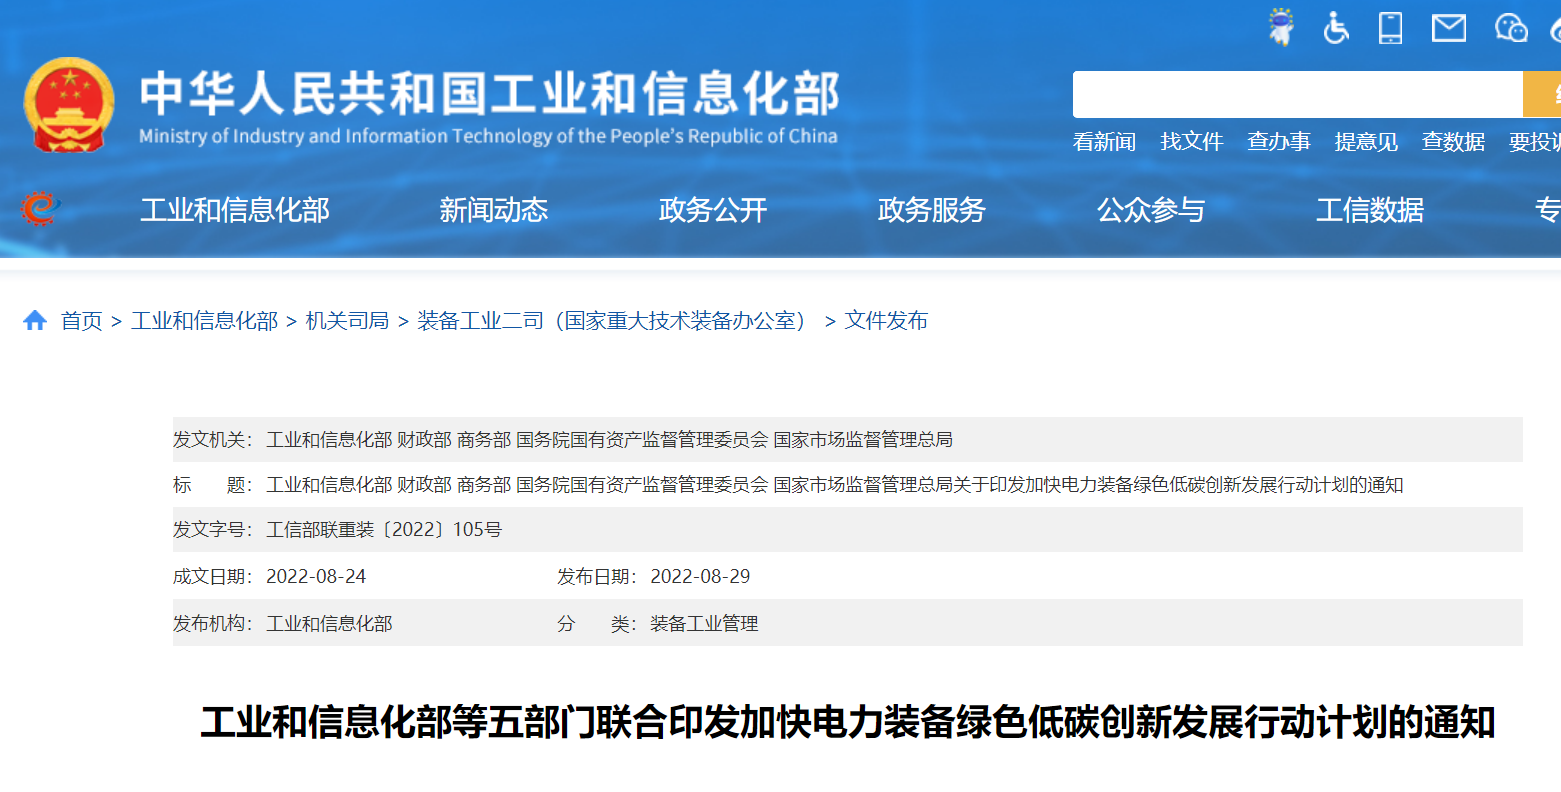Screen dimensions: 1561x792
Task: Click document number 工信部联重装〔2022〕105号
Action: 384,530
